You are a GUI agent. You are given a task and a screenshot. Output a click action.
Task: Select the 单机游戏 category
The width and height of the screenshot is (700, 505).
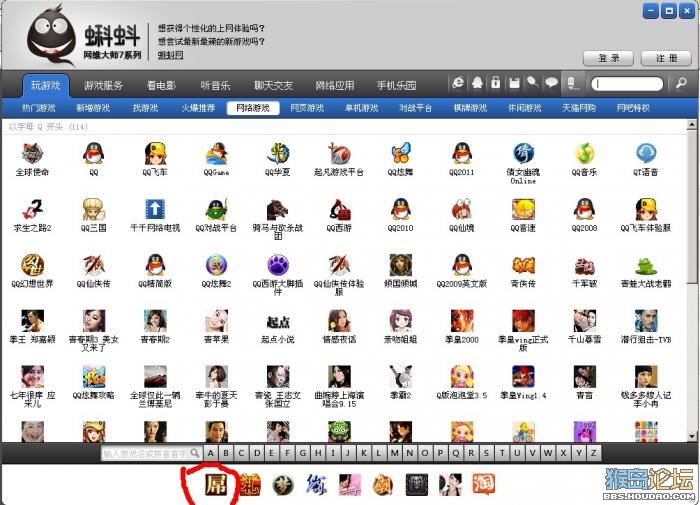point(362,108)
